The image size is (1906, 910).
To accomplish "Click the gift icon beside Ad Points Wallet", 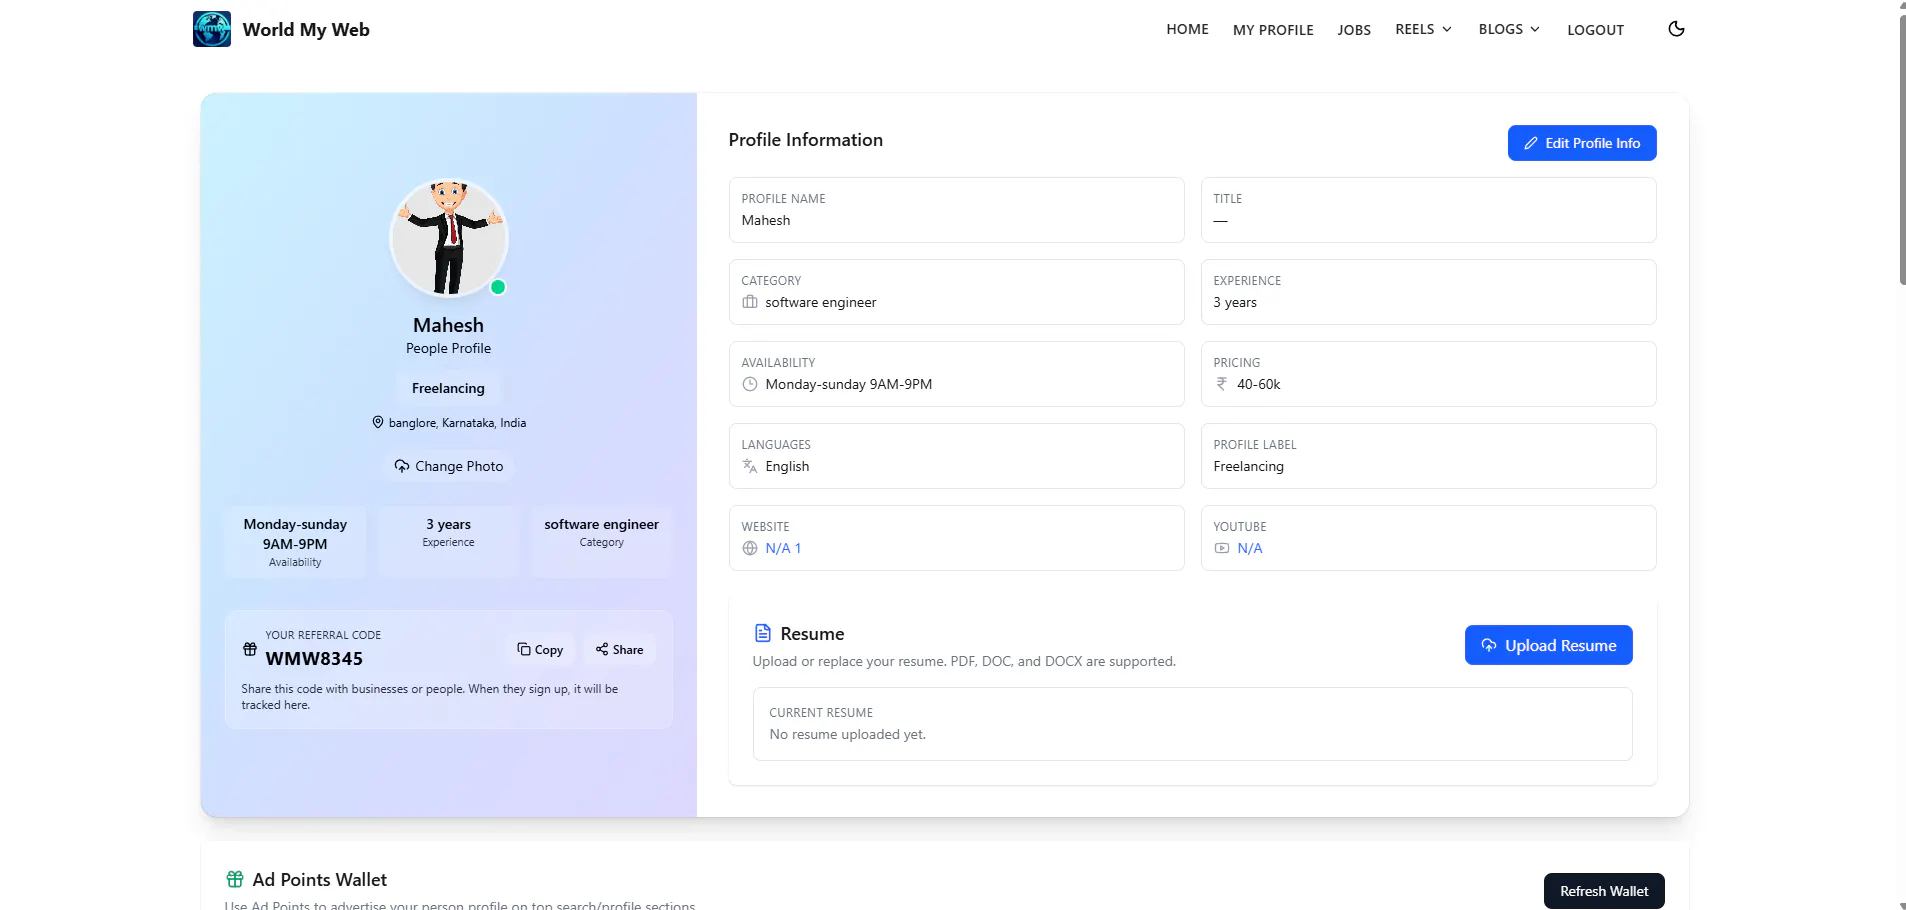I will pos(235,879).
